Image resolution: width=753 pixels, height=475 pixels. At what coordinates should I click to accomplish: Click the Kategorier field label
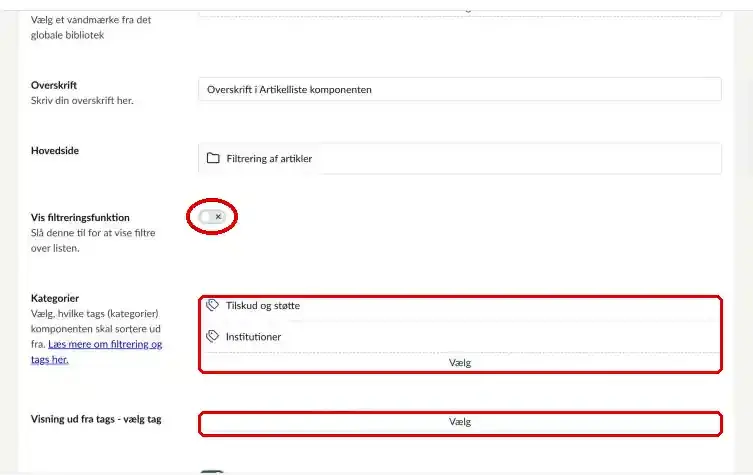(55, 298)
